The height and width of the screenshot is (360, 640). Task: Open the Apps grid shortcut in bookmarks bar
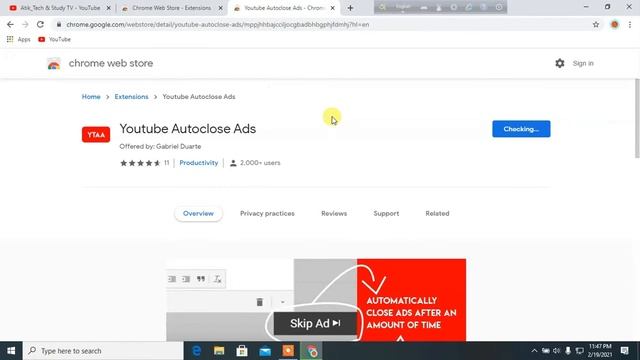click(x=18, y=39)
